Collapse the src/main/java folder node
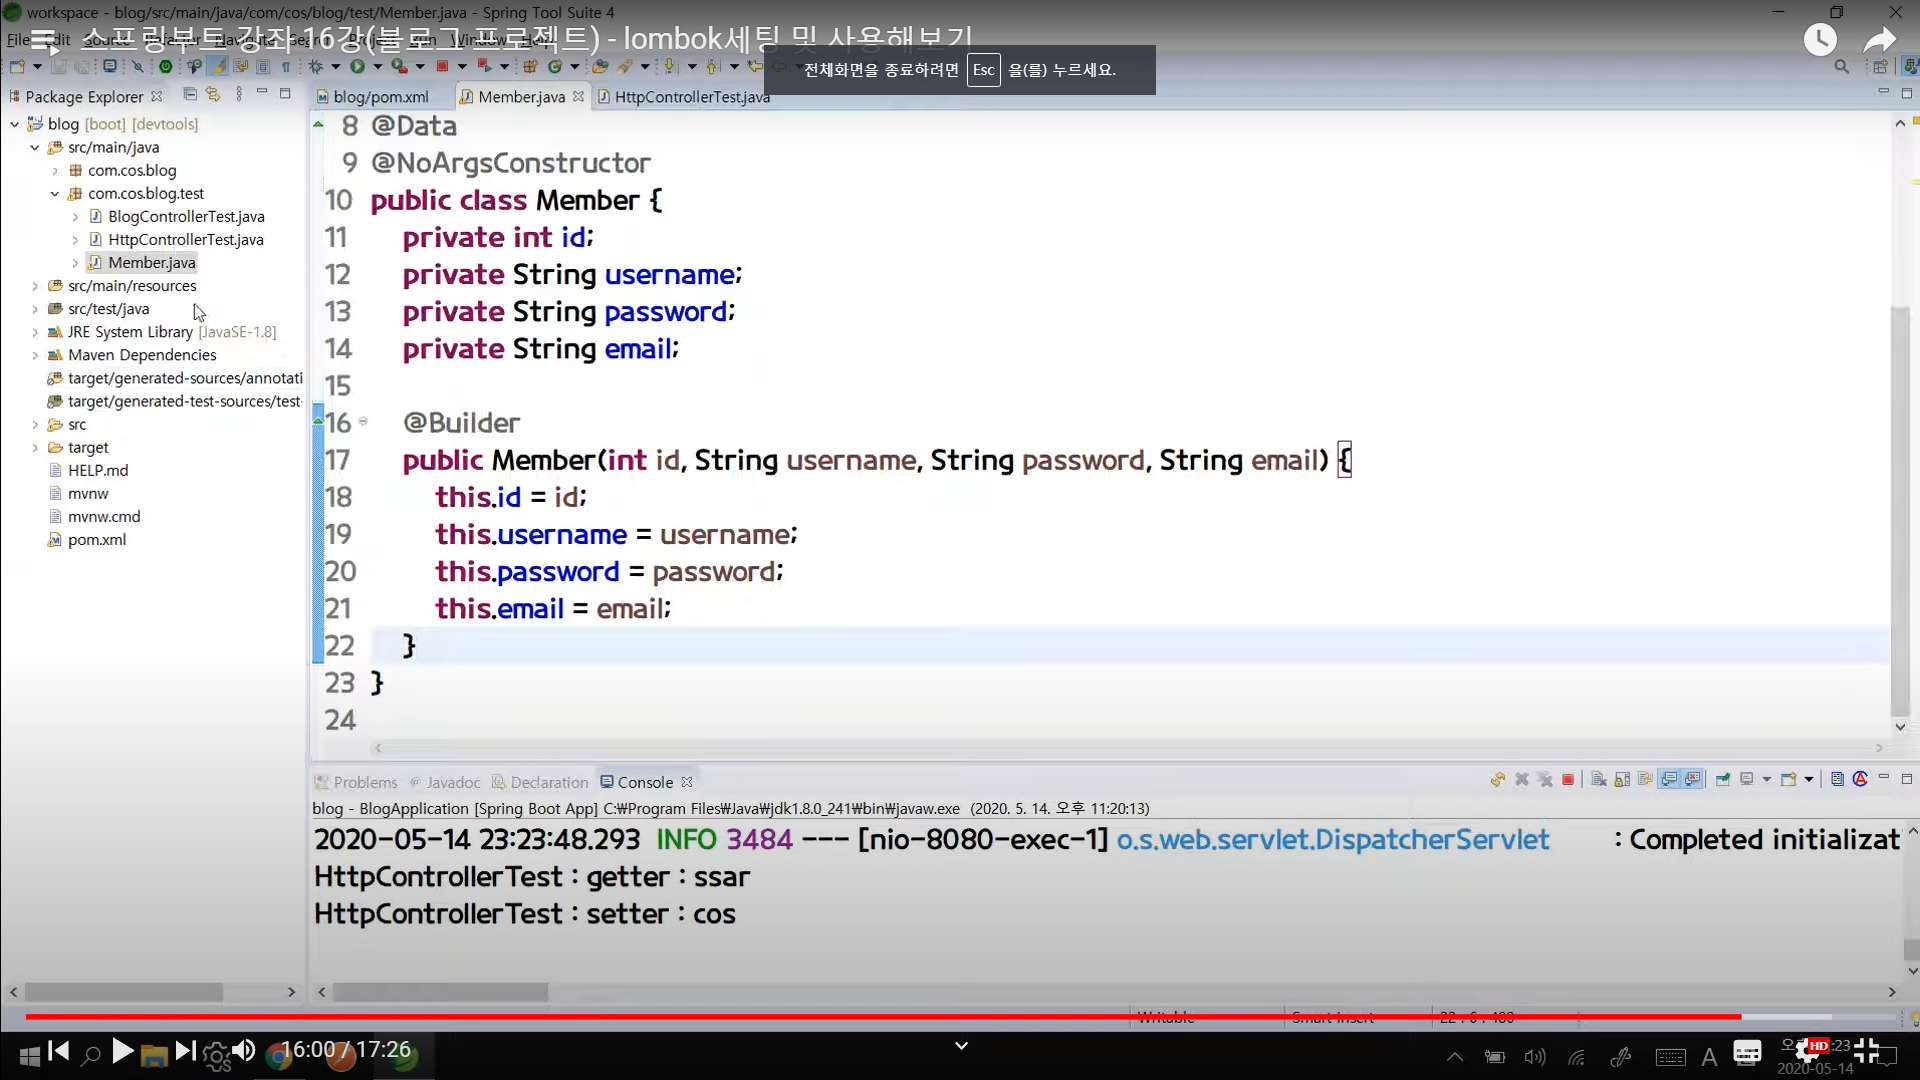This screenshot has width=1920, height=1080. coord(34,147)
